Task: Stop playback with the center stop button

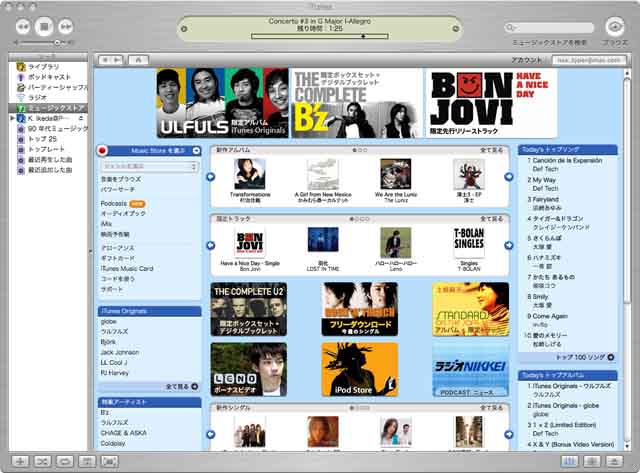Action: [44, 27]
